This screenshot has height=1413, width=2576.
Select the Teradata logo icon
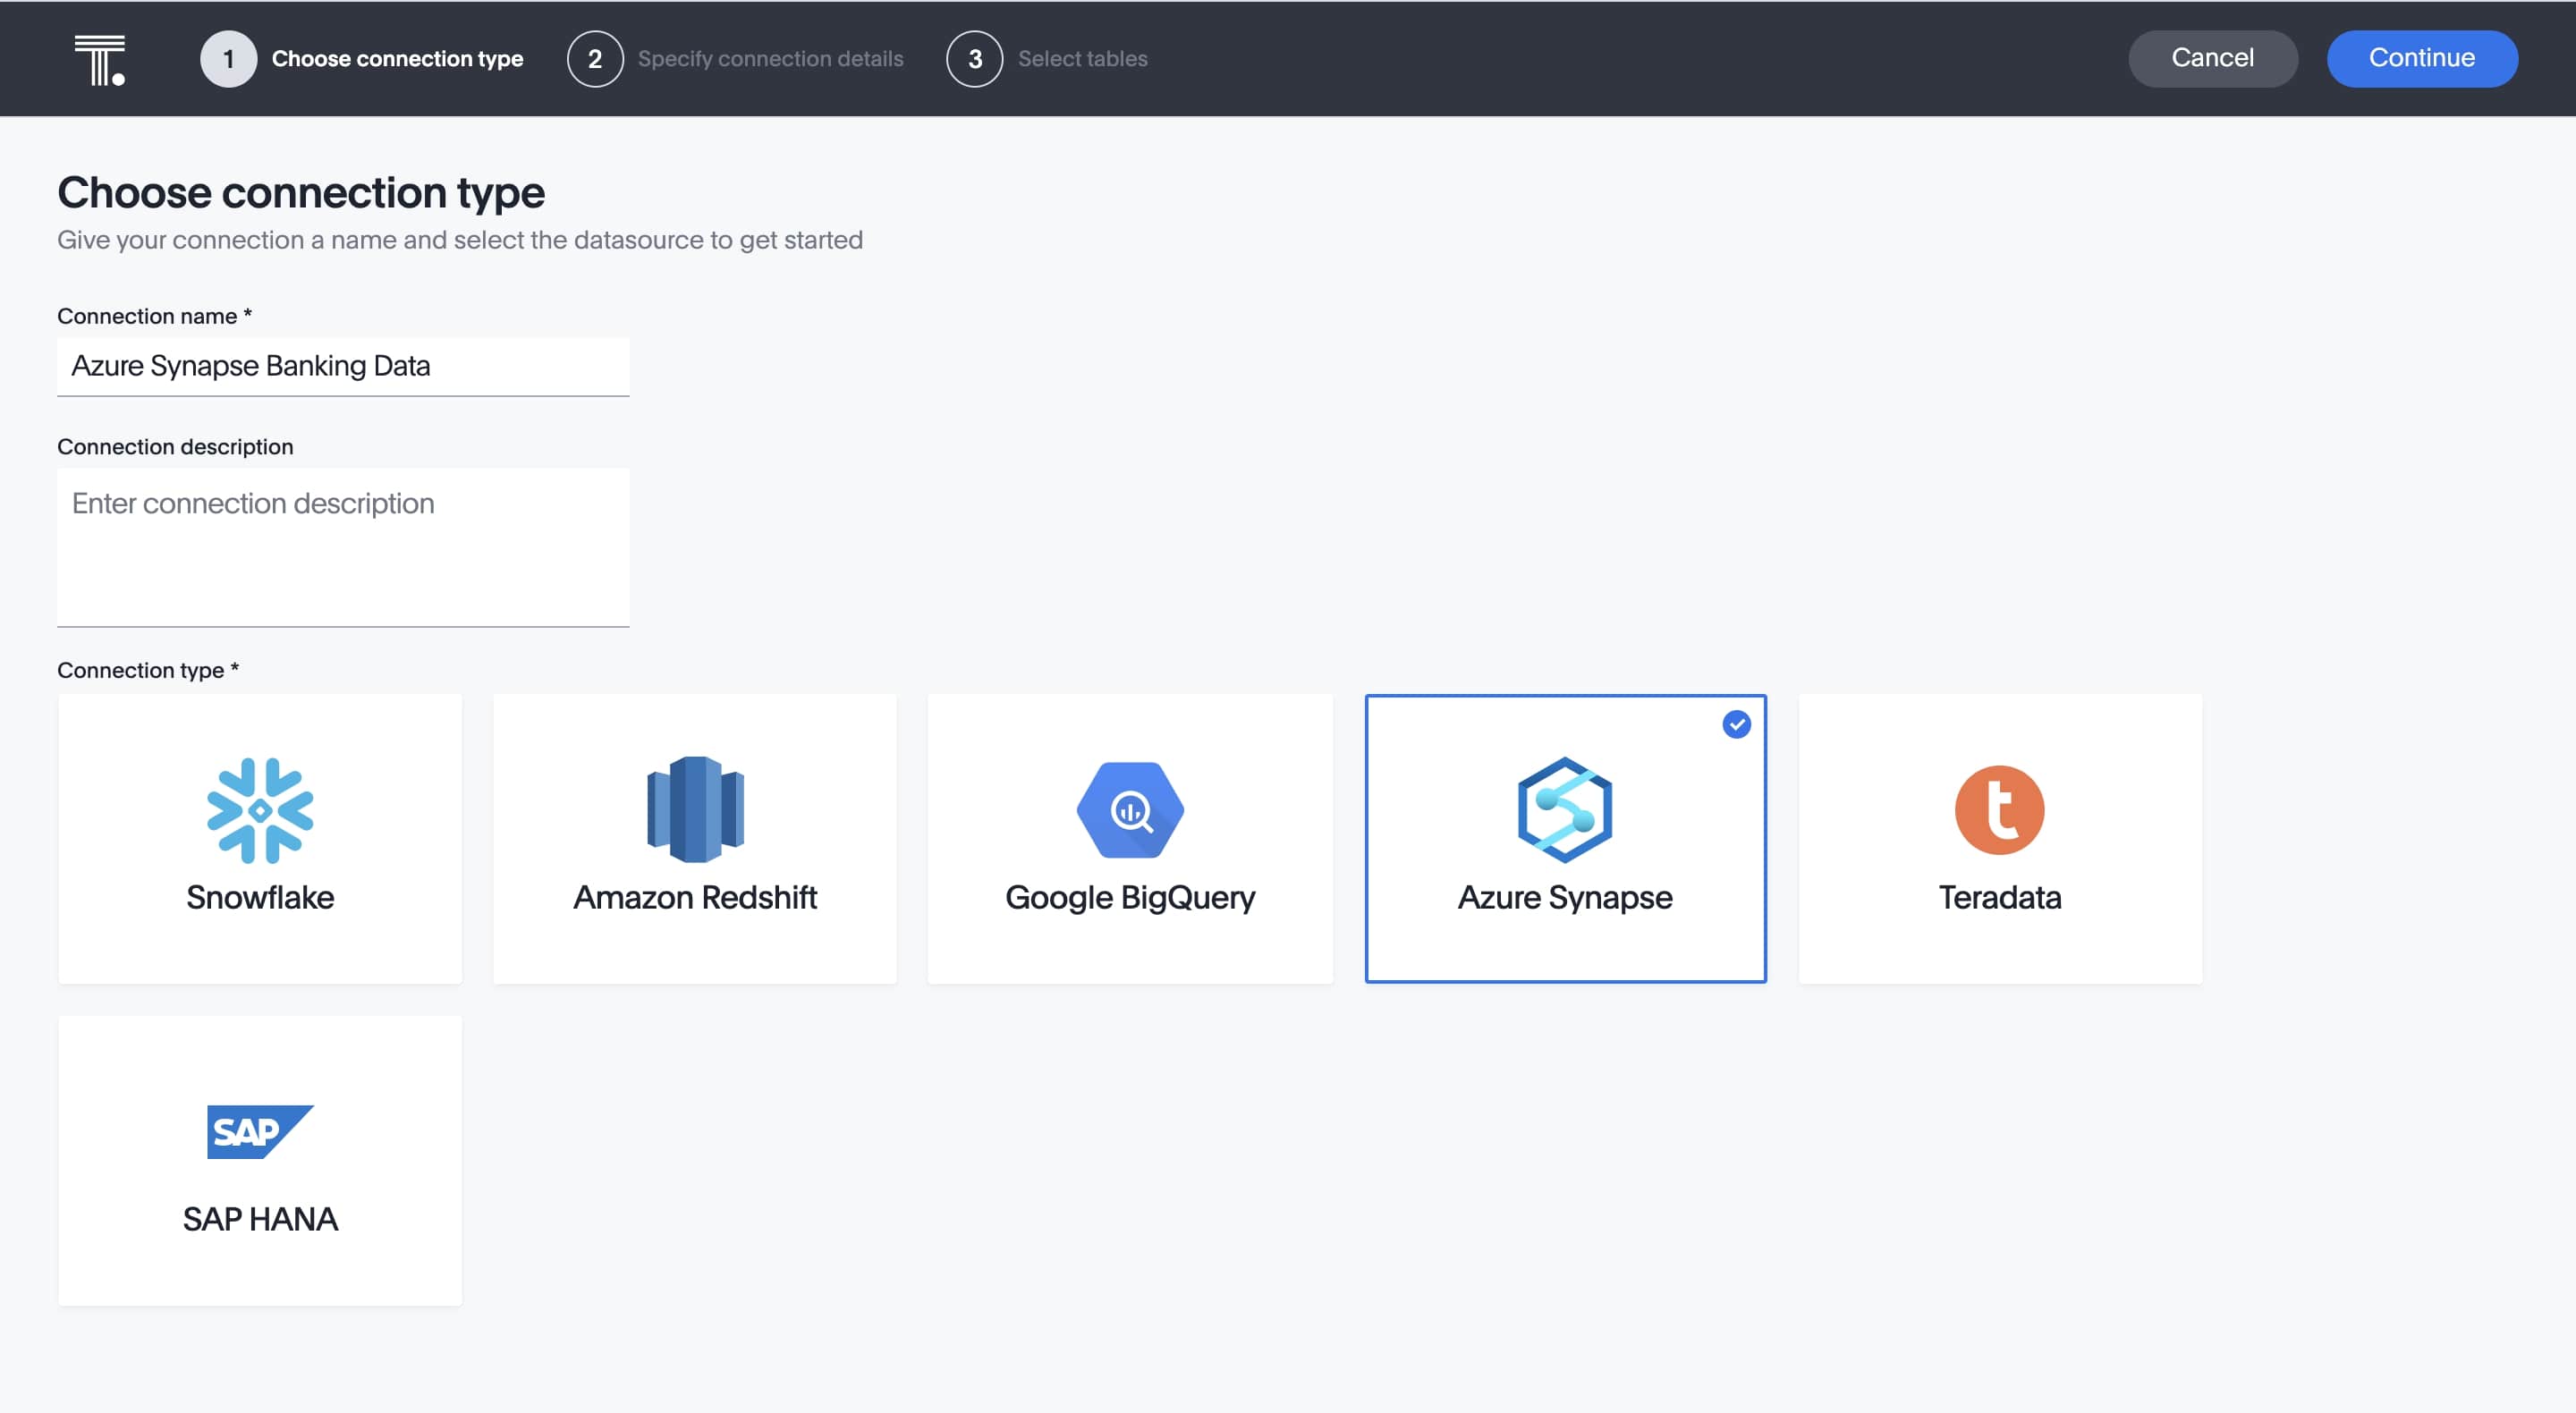pyautogui.click(x=2000, y=810)
